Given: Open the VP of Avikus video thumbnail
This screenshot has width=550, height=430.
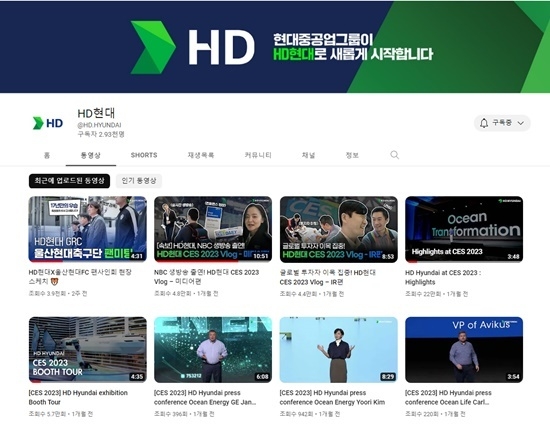Looking at the screenshot, I should coord(464,350).
